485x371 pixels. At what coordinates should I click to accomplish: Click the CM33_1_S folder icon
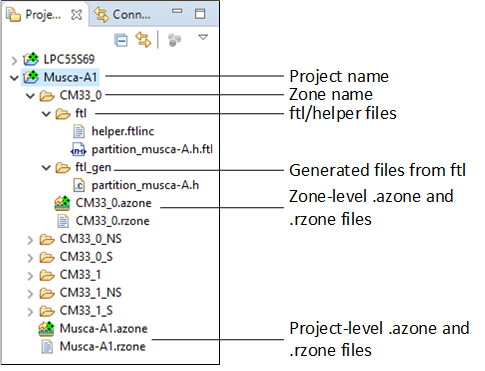47,311
